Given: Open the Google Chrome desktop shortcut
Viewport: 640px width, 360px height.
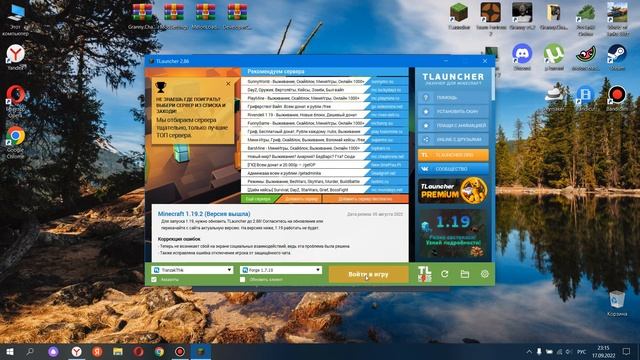Looking at the screenshot, I should click(16, 142).
